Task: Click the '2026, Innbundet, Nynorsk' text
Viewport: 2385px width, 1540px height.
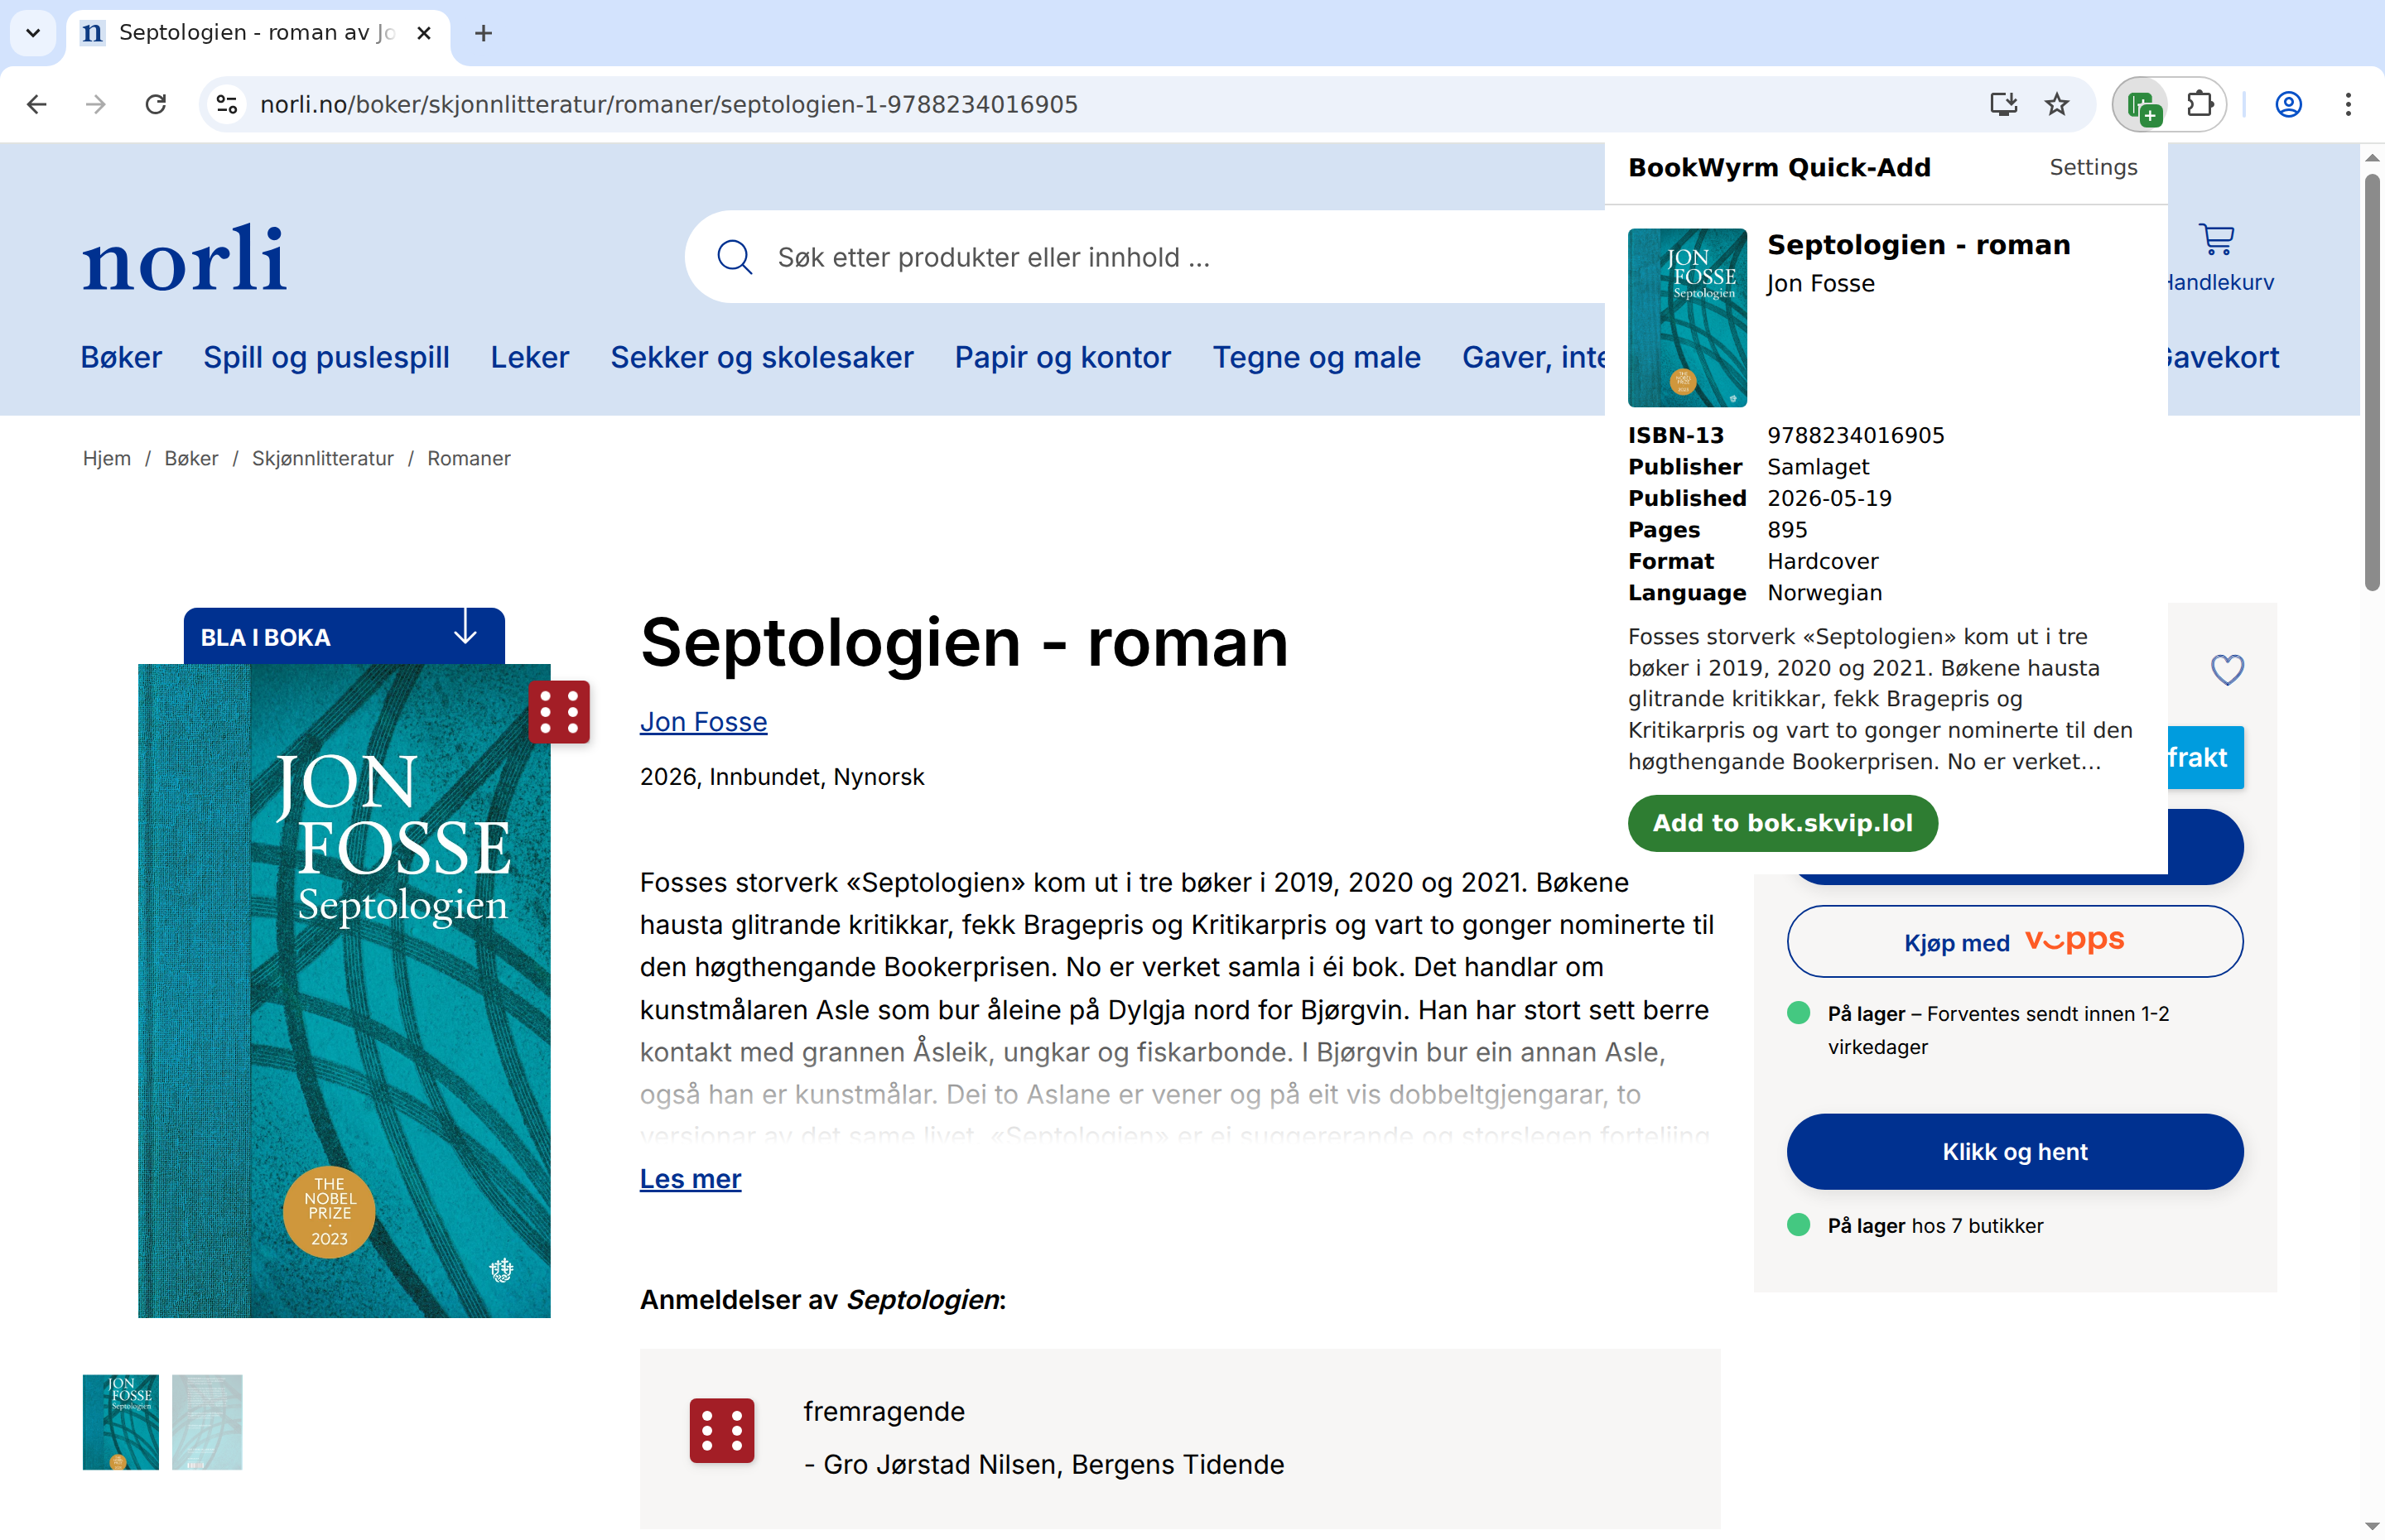Action: point(782,776)
